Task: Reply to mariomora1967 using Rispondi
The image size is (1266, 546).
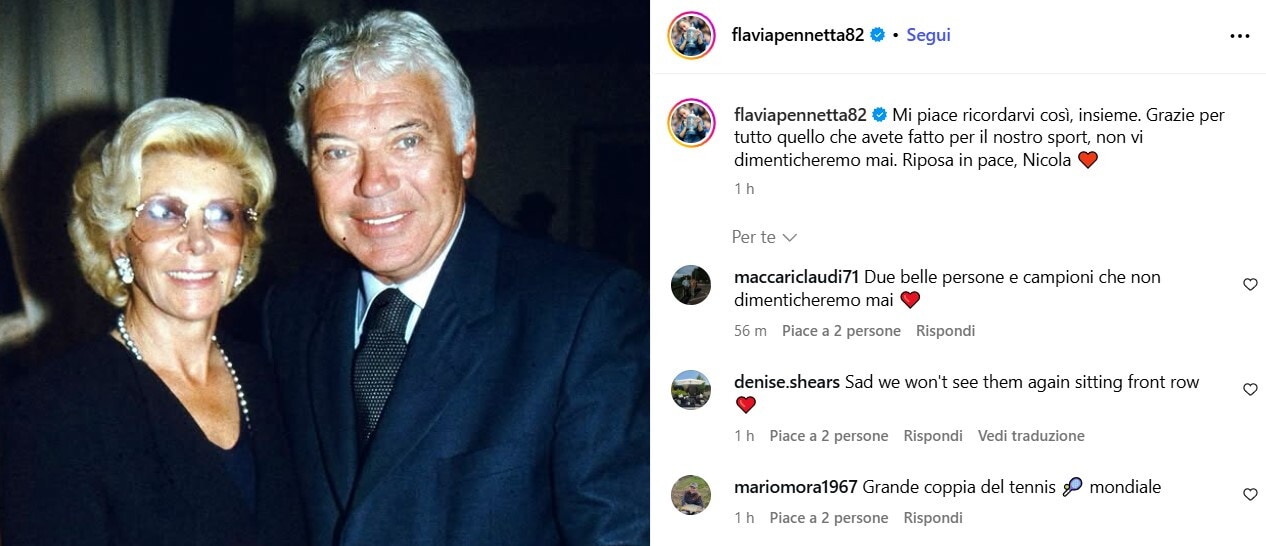Action: (933, 518)
